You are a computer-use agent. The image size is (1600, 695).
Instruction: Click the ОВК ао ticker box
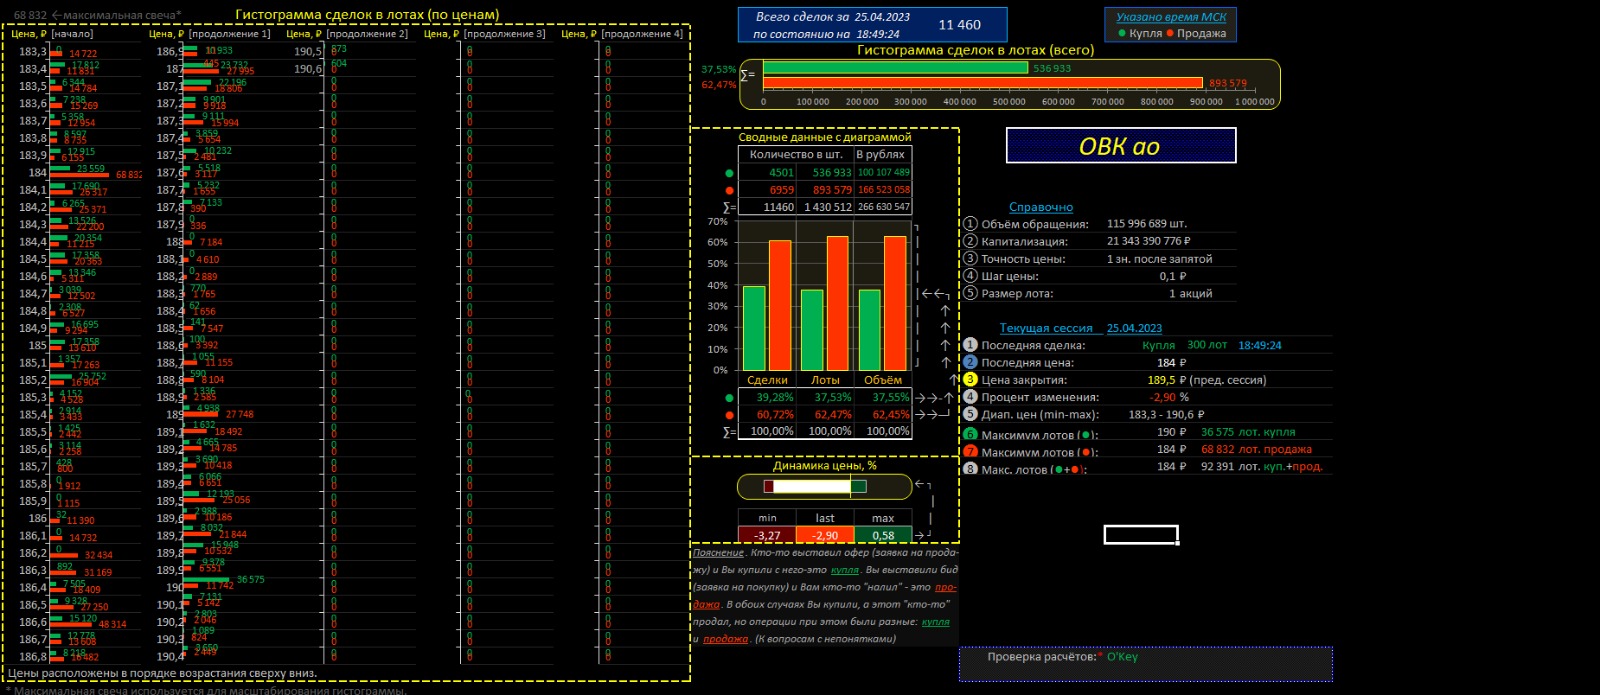(1120, 146)
